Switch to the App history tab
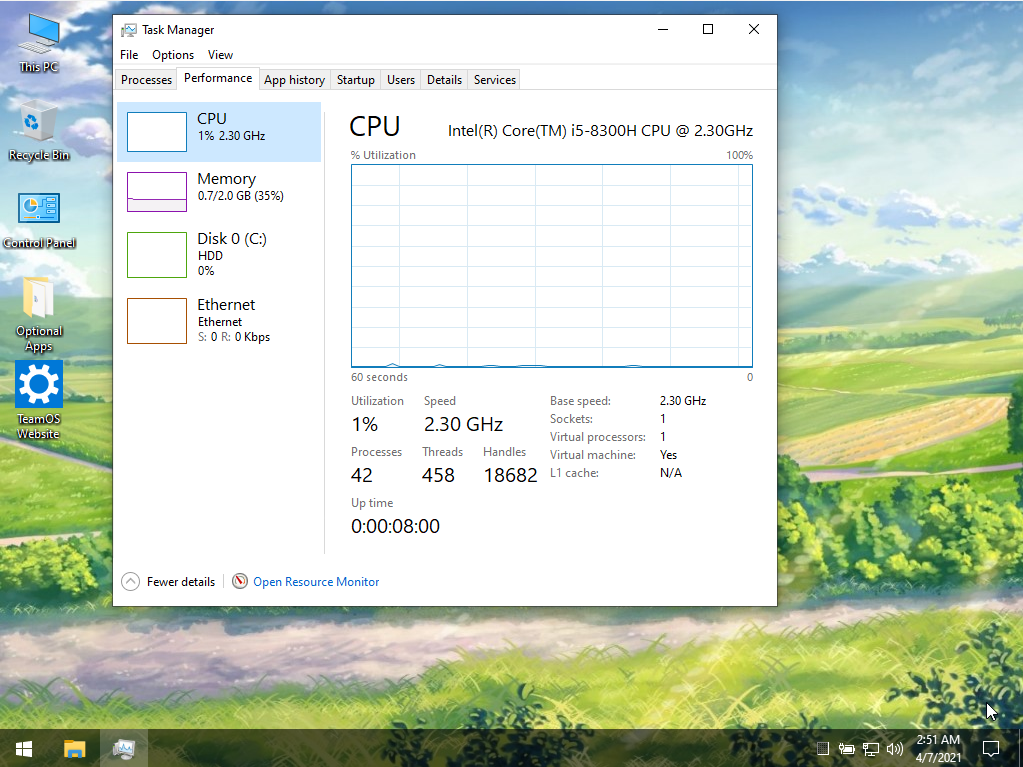The height and width of the screenshot is (767, 1023). pos(294,80)
